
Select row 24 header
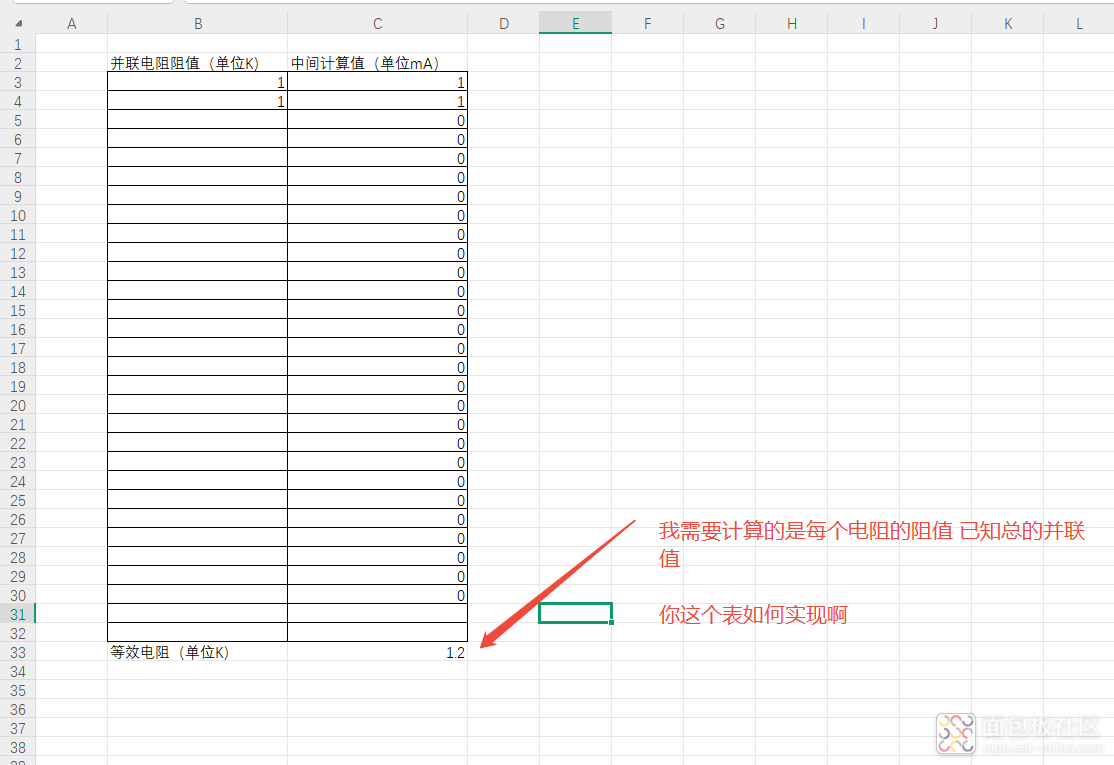click(x=18, y=481)
